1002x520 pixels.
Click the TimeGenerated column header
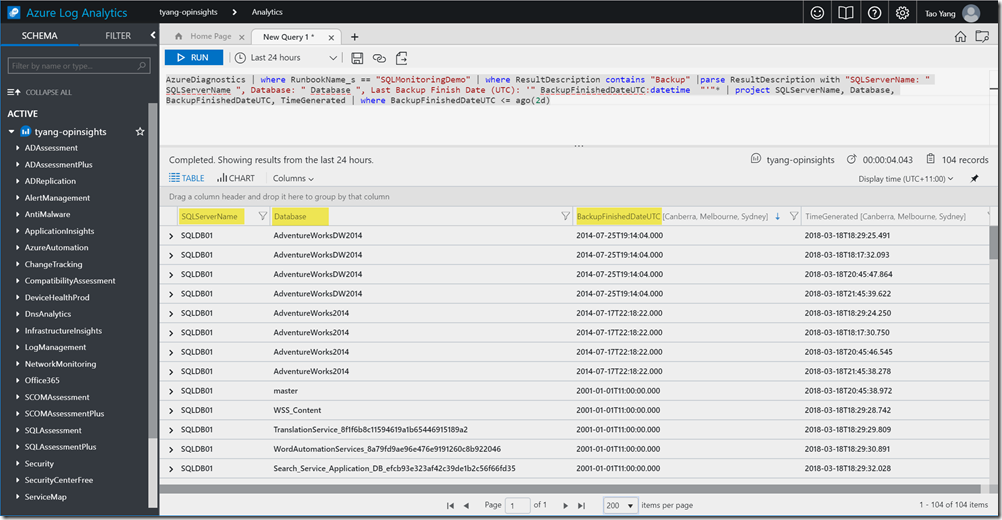885,217
